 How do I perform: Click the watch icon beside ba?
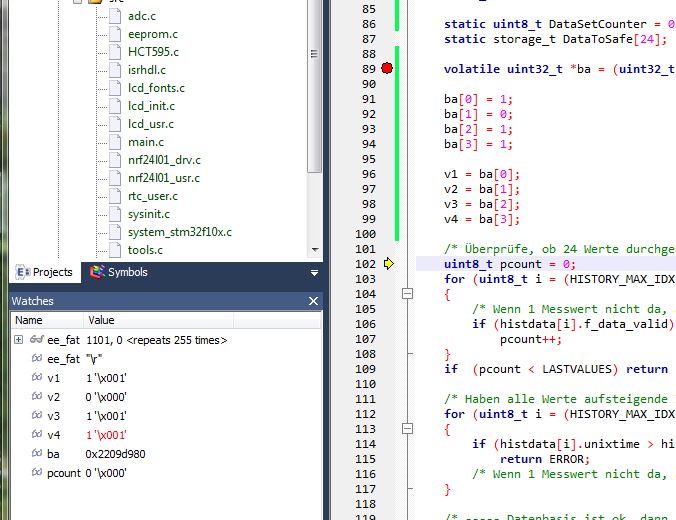(x=37, y=453)
